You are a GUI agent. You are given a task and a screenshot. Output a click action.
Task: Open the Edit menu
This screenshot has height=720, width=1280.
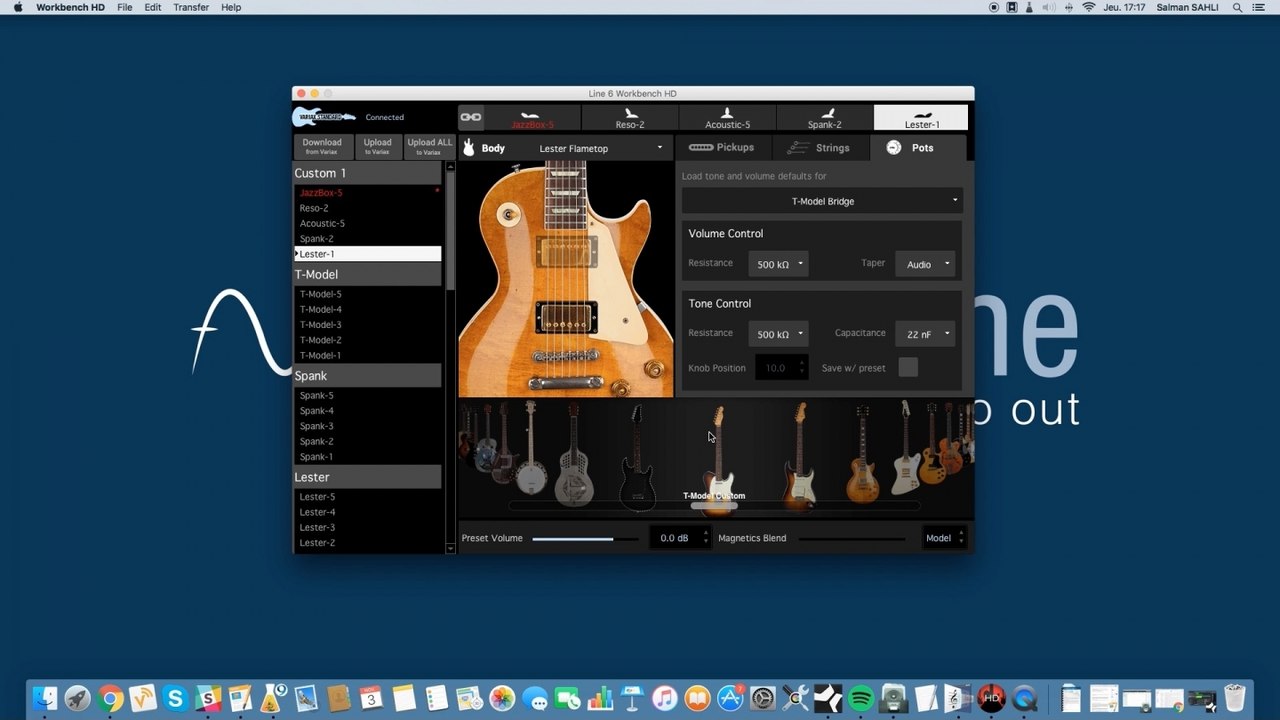pos(152,7)
